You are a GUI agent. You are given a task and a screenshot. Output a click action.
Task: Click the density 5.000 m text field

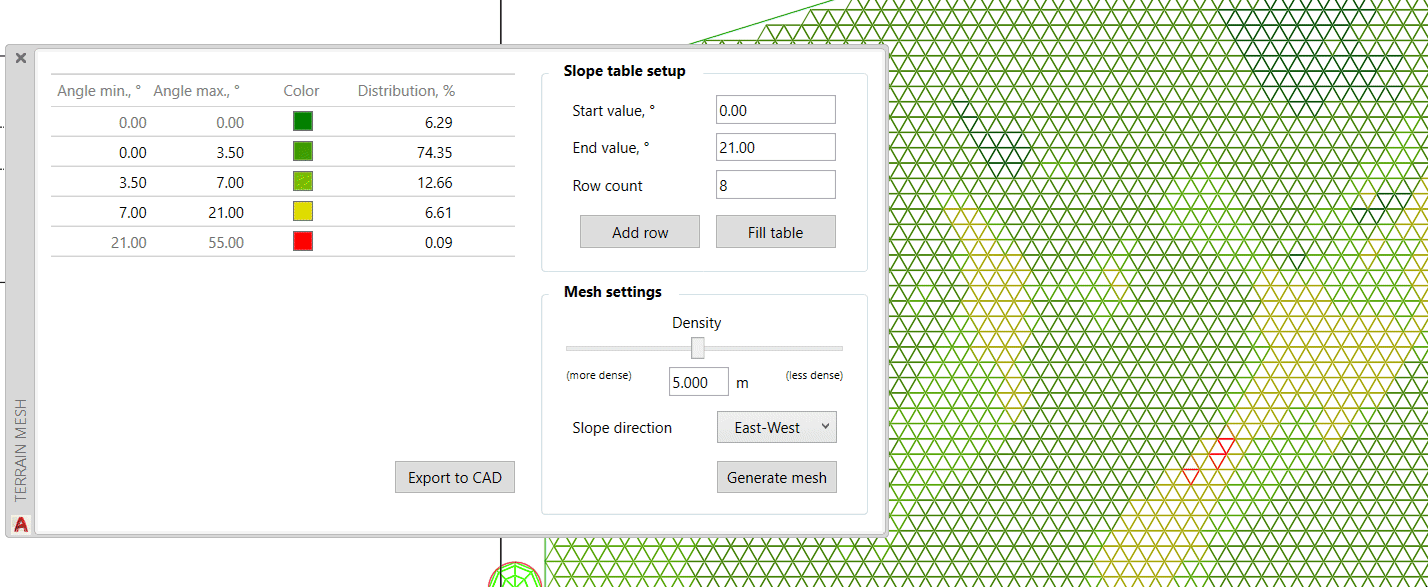click(x=698, y=382)
